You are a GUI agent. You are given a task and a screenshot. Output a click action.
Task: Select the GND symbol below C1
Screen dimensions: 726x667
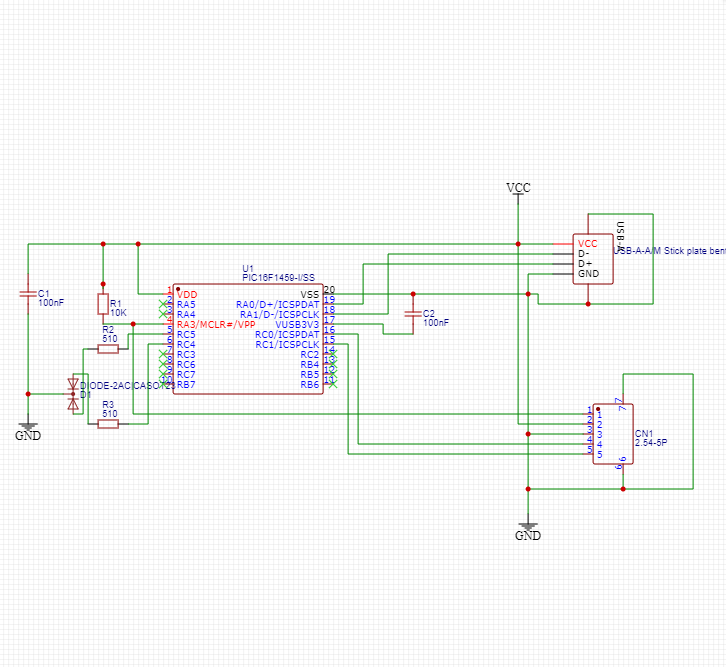28,431
